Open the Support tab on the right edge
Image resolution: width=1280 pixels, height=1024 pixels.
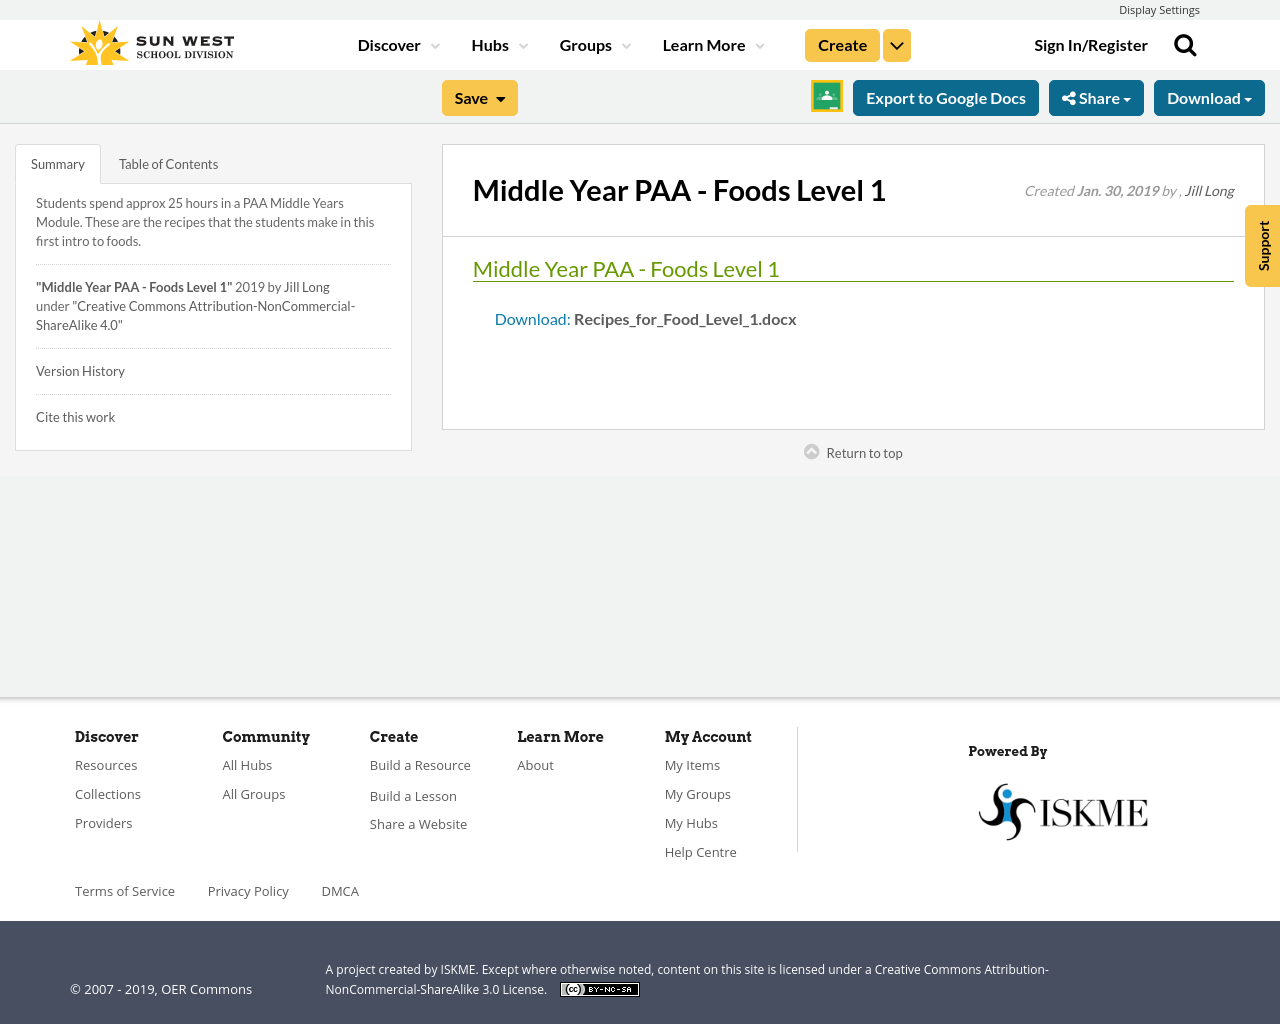[1262, 246]
